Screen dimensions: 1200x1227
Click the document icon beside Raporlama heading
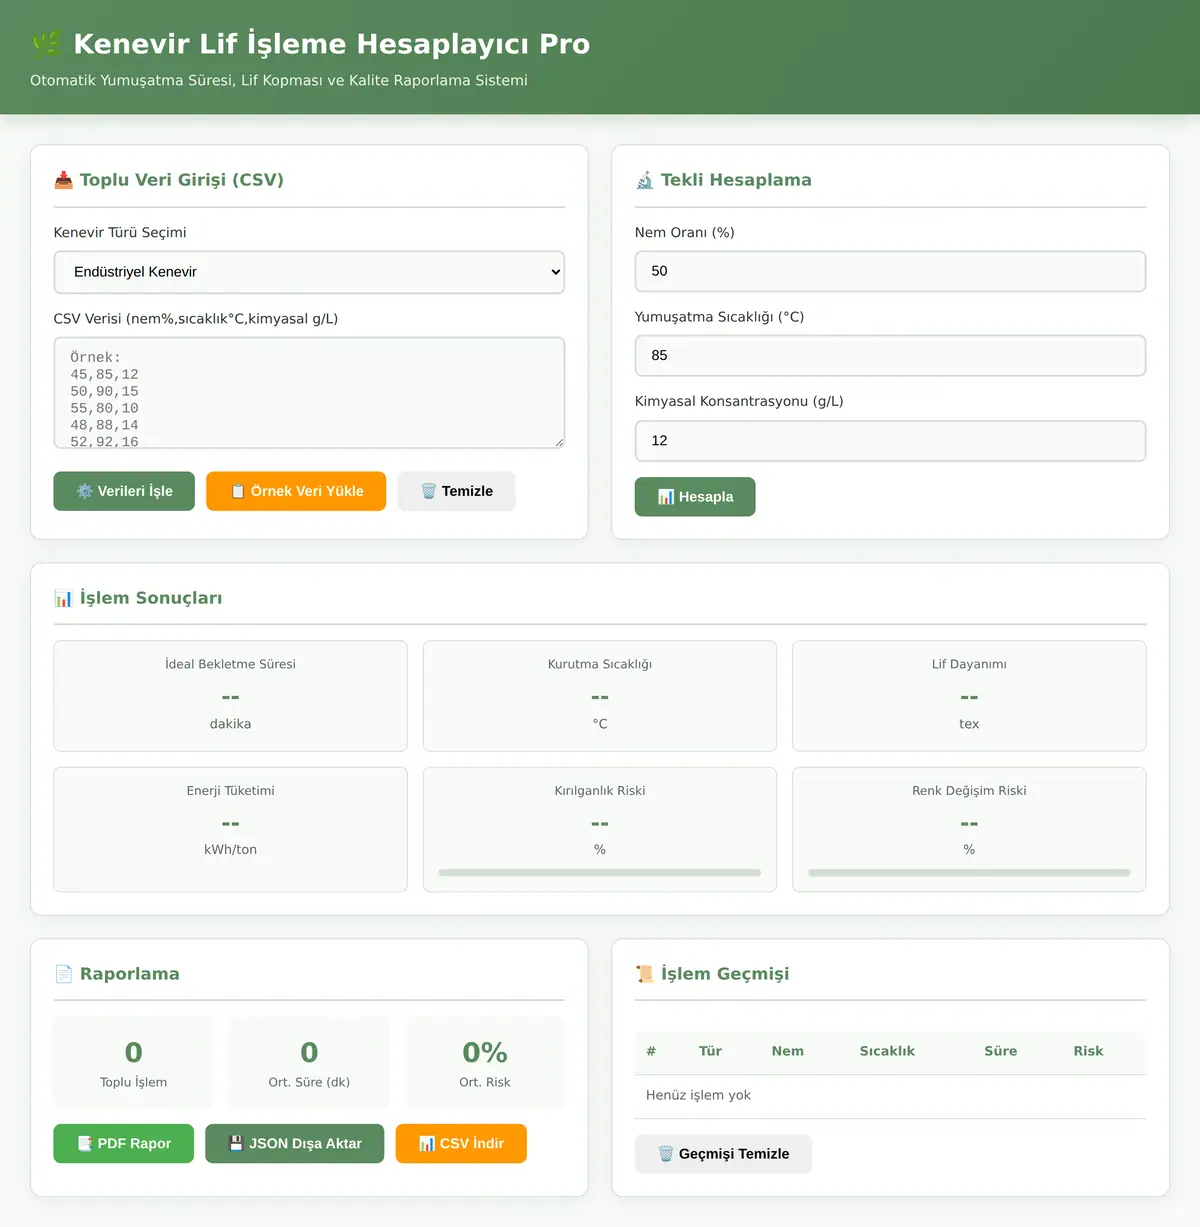(x=64, y=974)
